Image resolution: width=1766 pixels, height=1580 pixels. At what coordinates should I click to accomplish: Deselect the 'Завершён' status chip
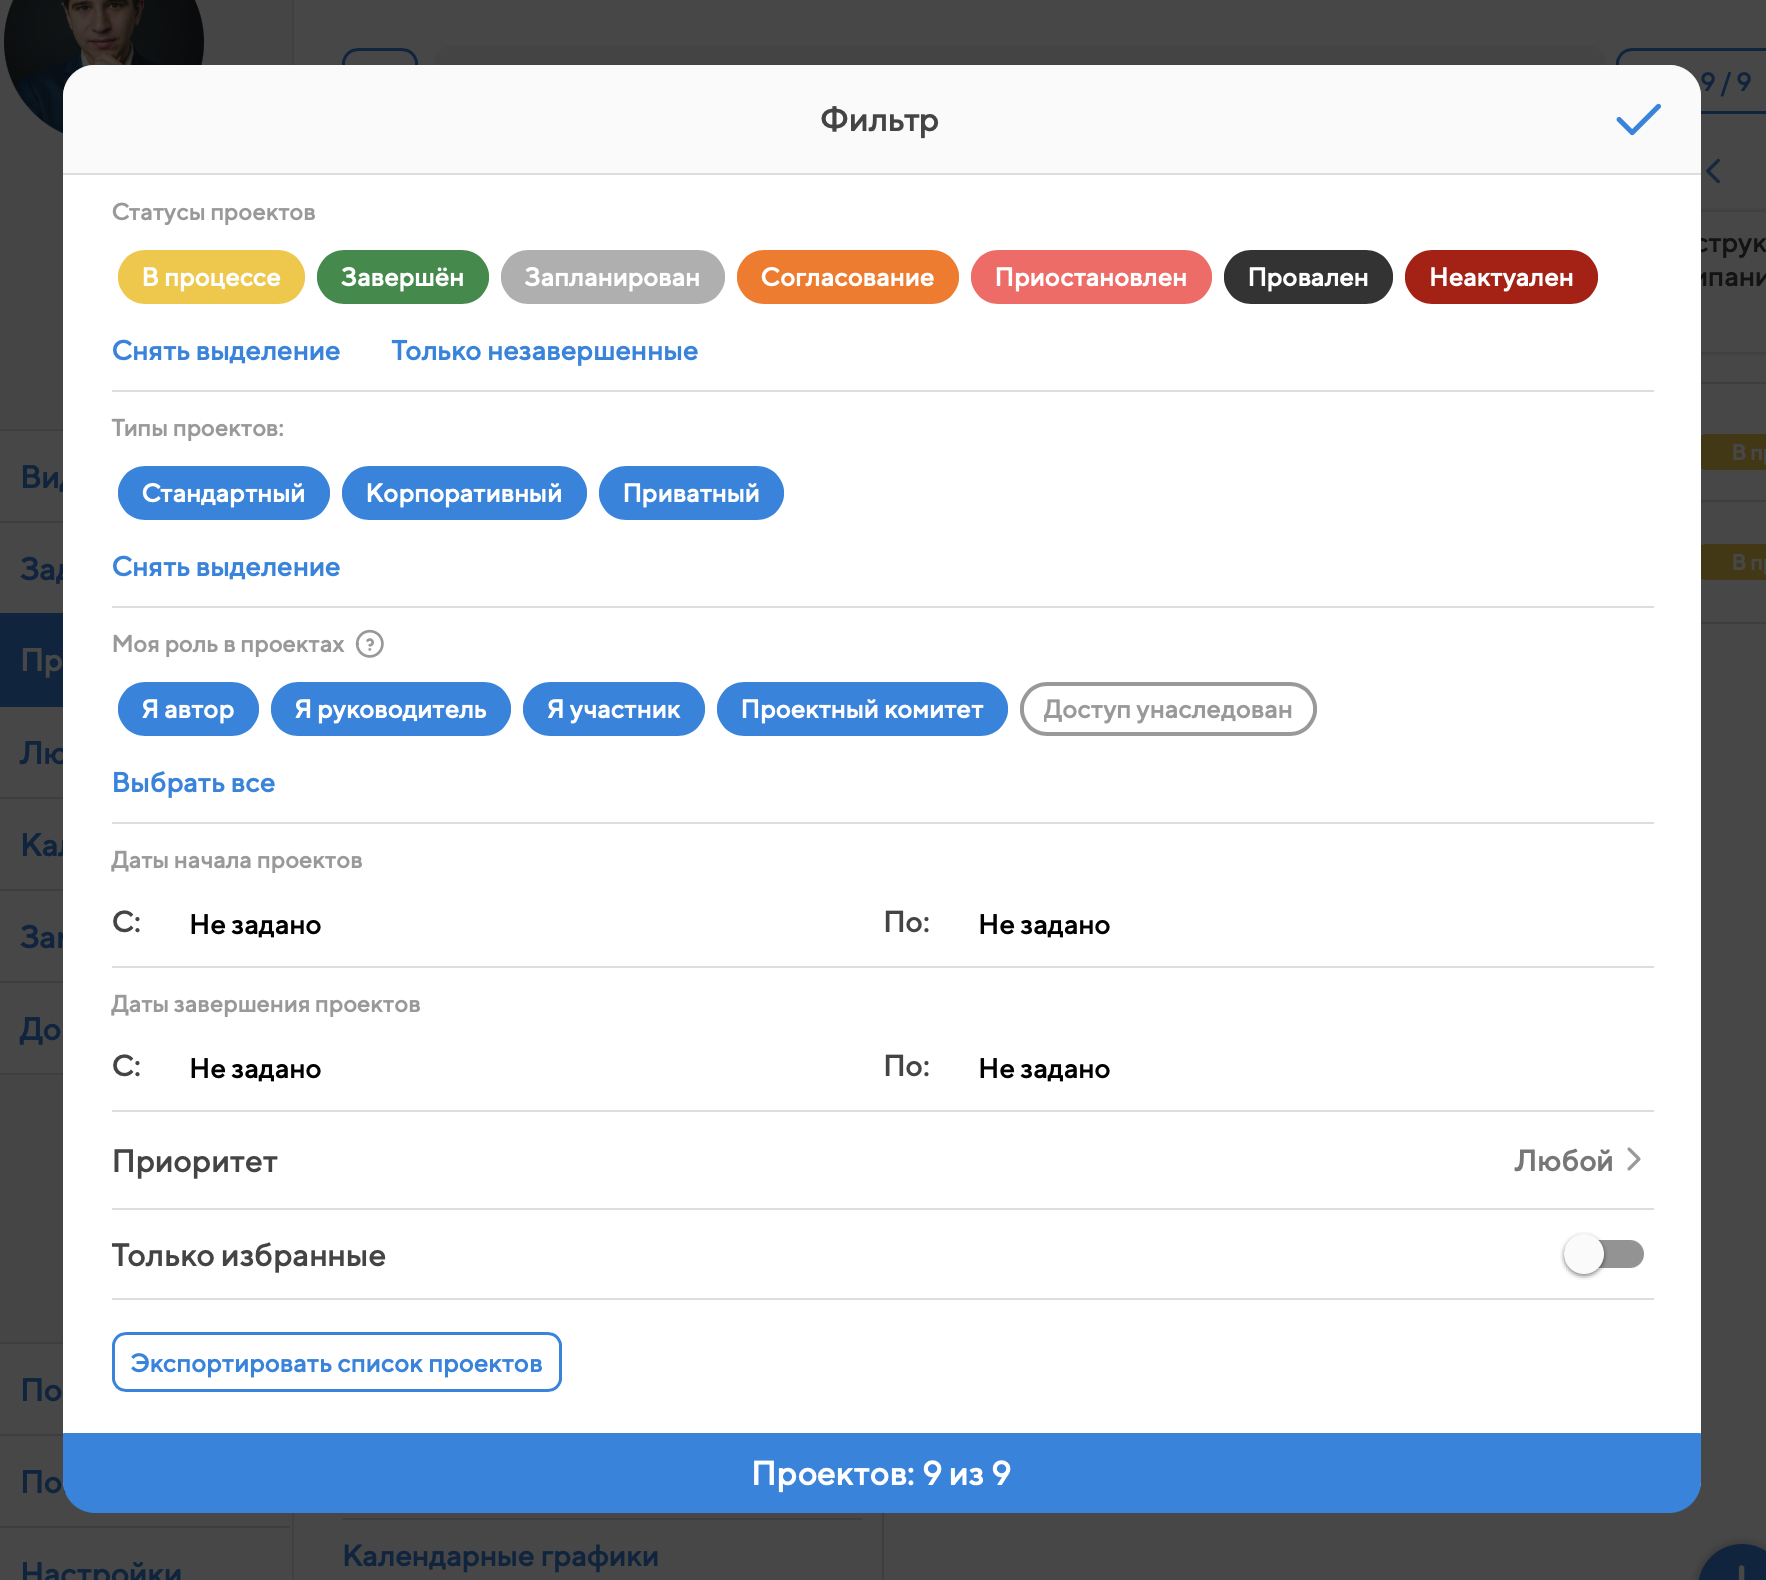(x=402, y=277)
